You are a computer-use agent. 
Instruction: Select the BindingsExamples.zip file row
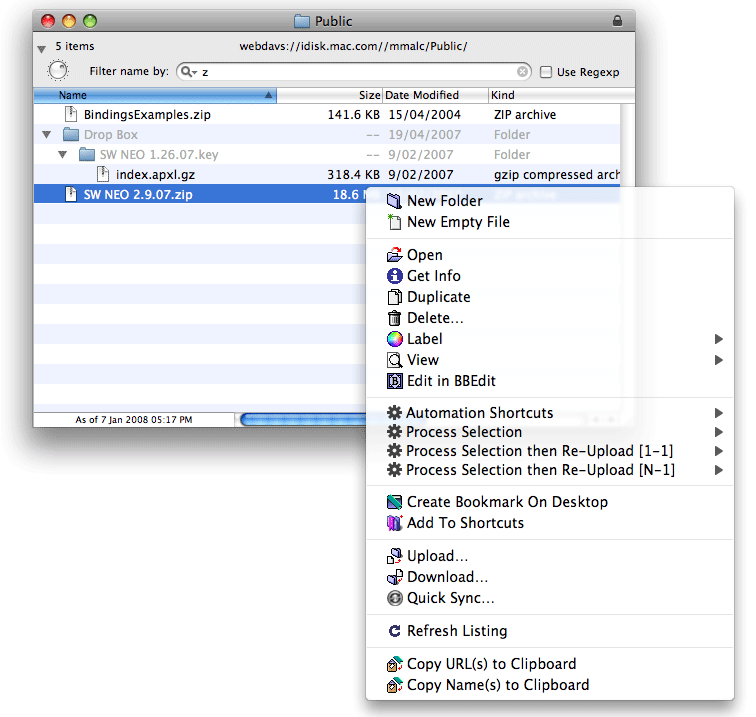pyautogui.click(x=147, y=115)
